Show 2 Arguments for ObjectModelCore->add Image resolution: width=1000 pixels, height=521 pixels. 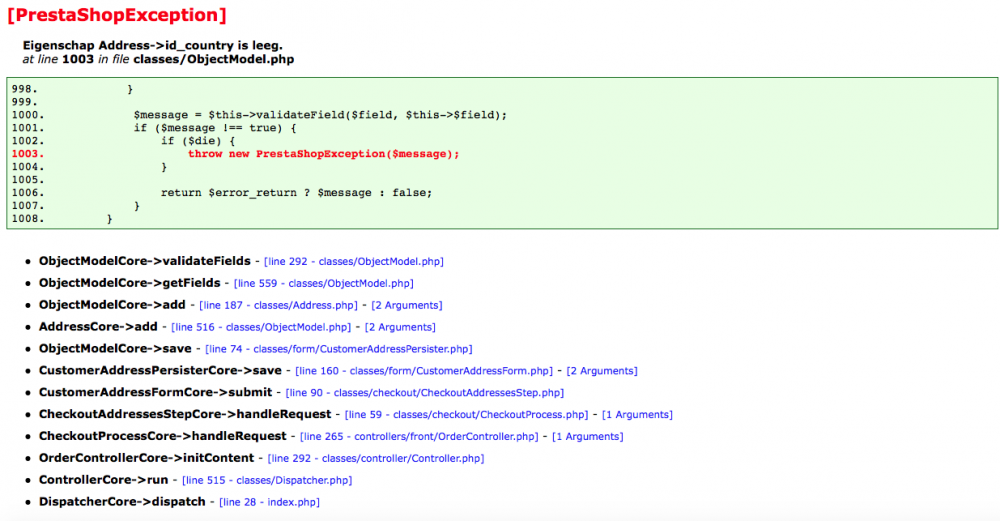[x=406, y=305]
